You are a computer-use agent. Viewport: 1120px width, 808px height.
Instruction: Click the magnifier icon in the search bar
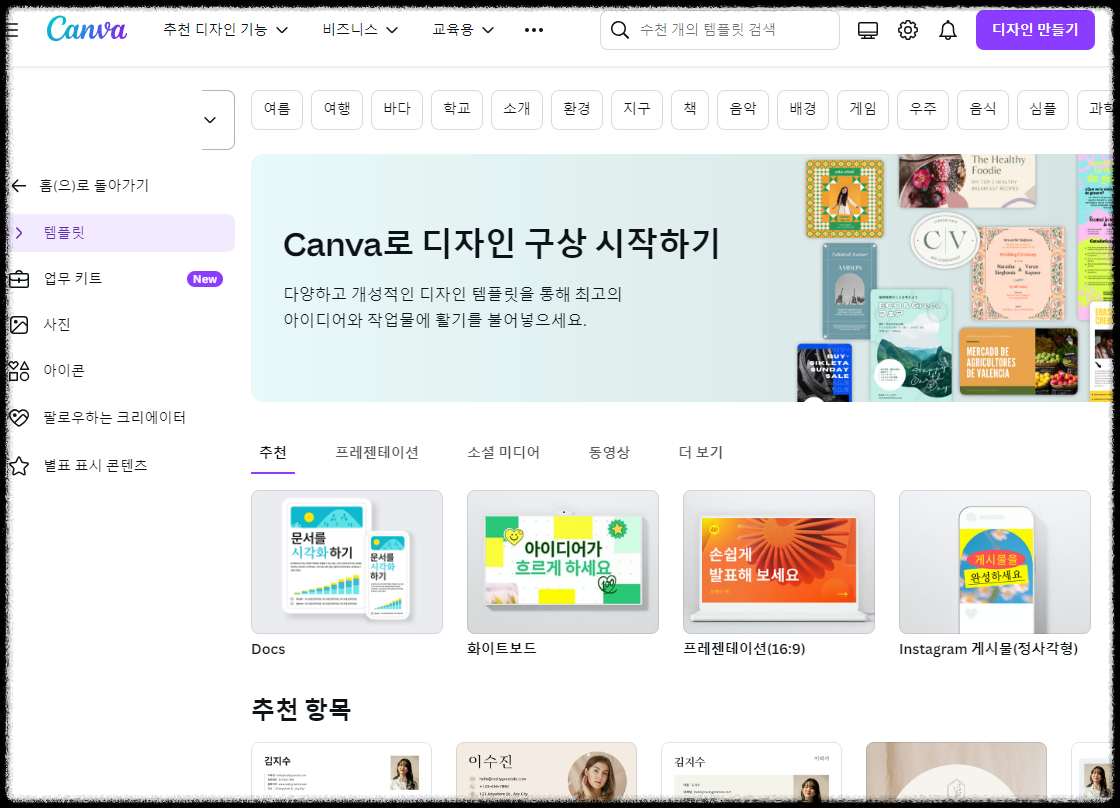coord(620,30)
